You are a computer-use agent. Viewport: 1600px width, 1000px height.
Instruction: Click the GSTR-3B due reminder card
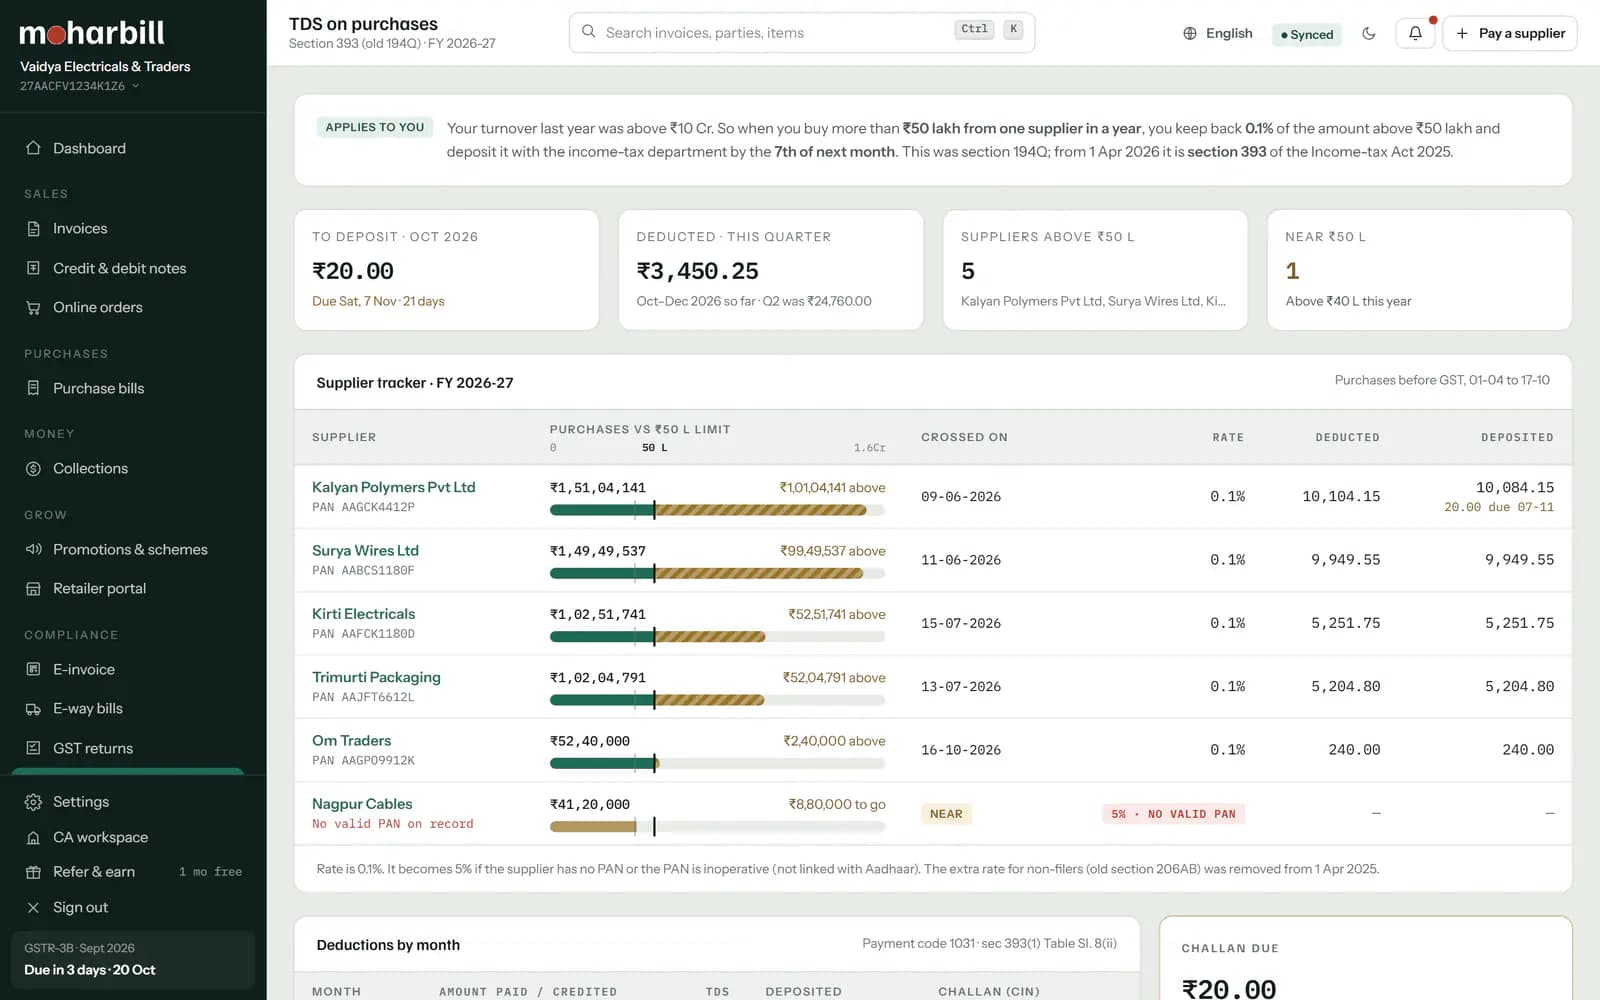coord(133,959)
